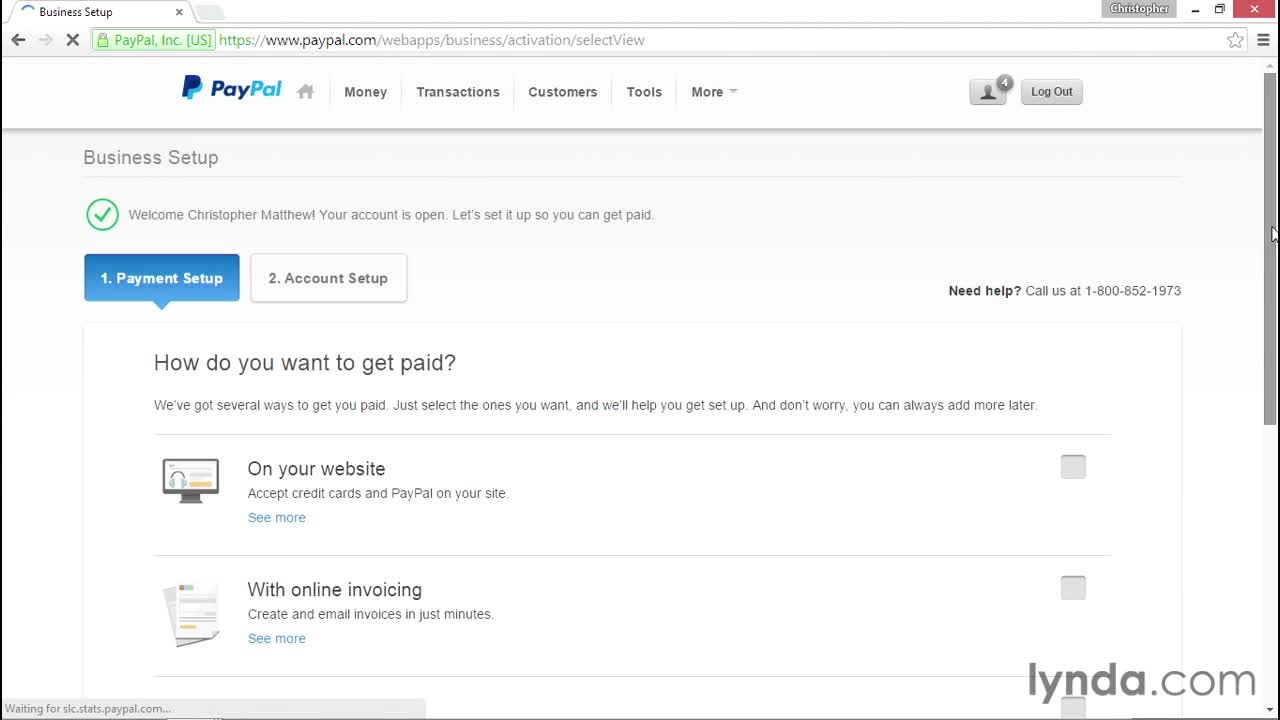
Task: Open the profile notifications icon
Action: 988,92
